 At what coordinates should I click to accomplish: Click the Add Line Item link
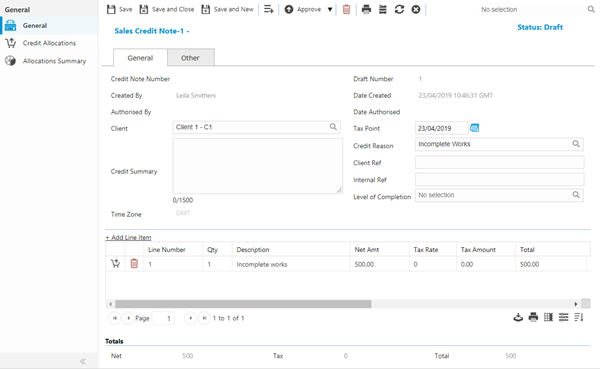pos(129,237)
